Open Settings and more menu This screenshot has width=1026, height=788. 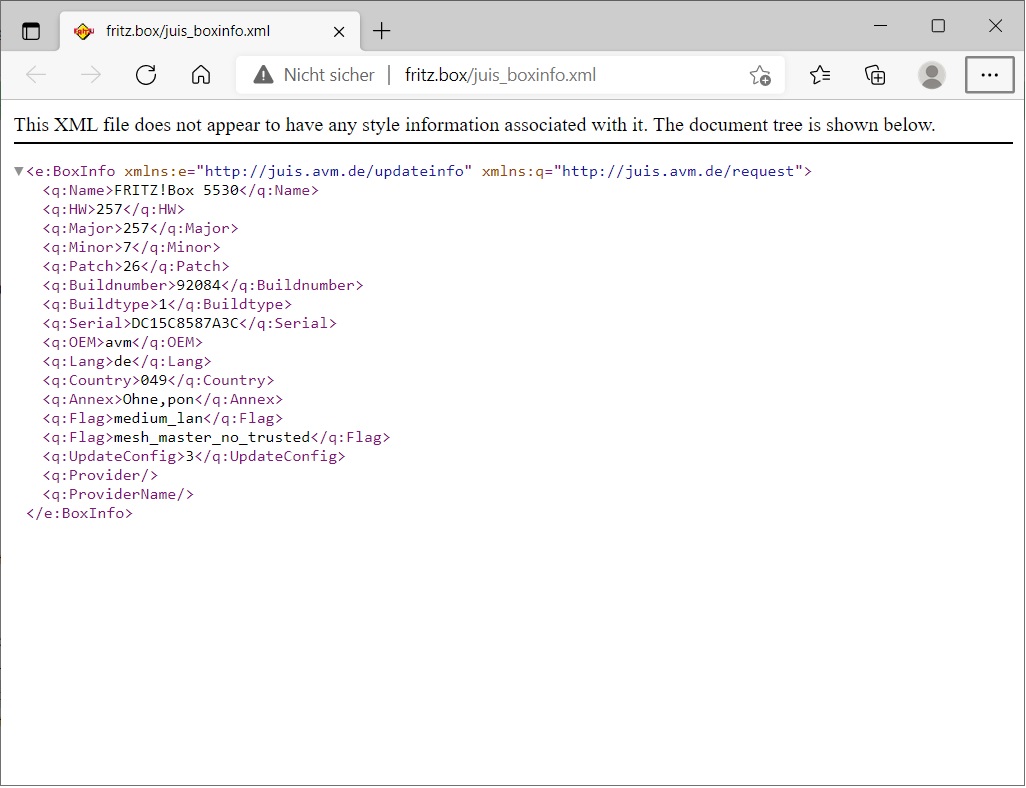[989, 75]
